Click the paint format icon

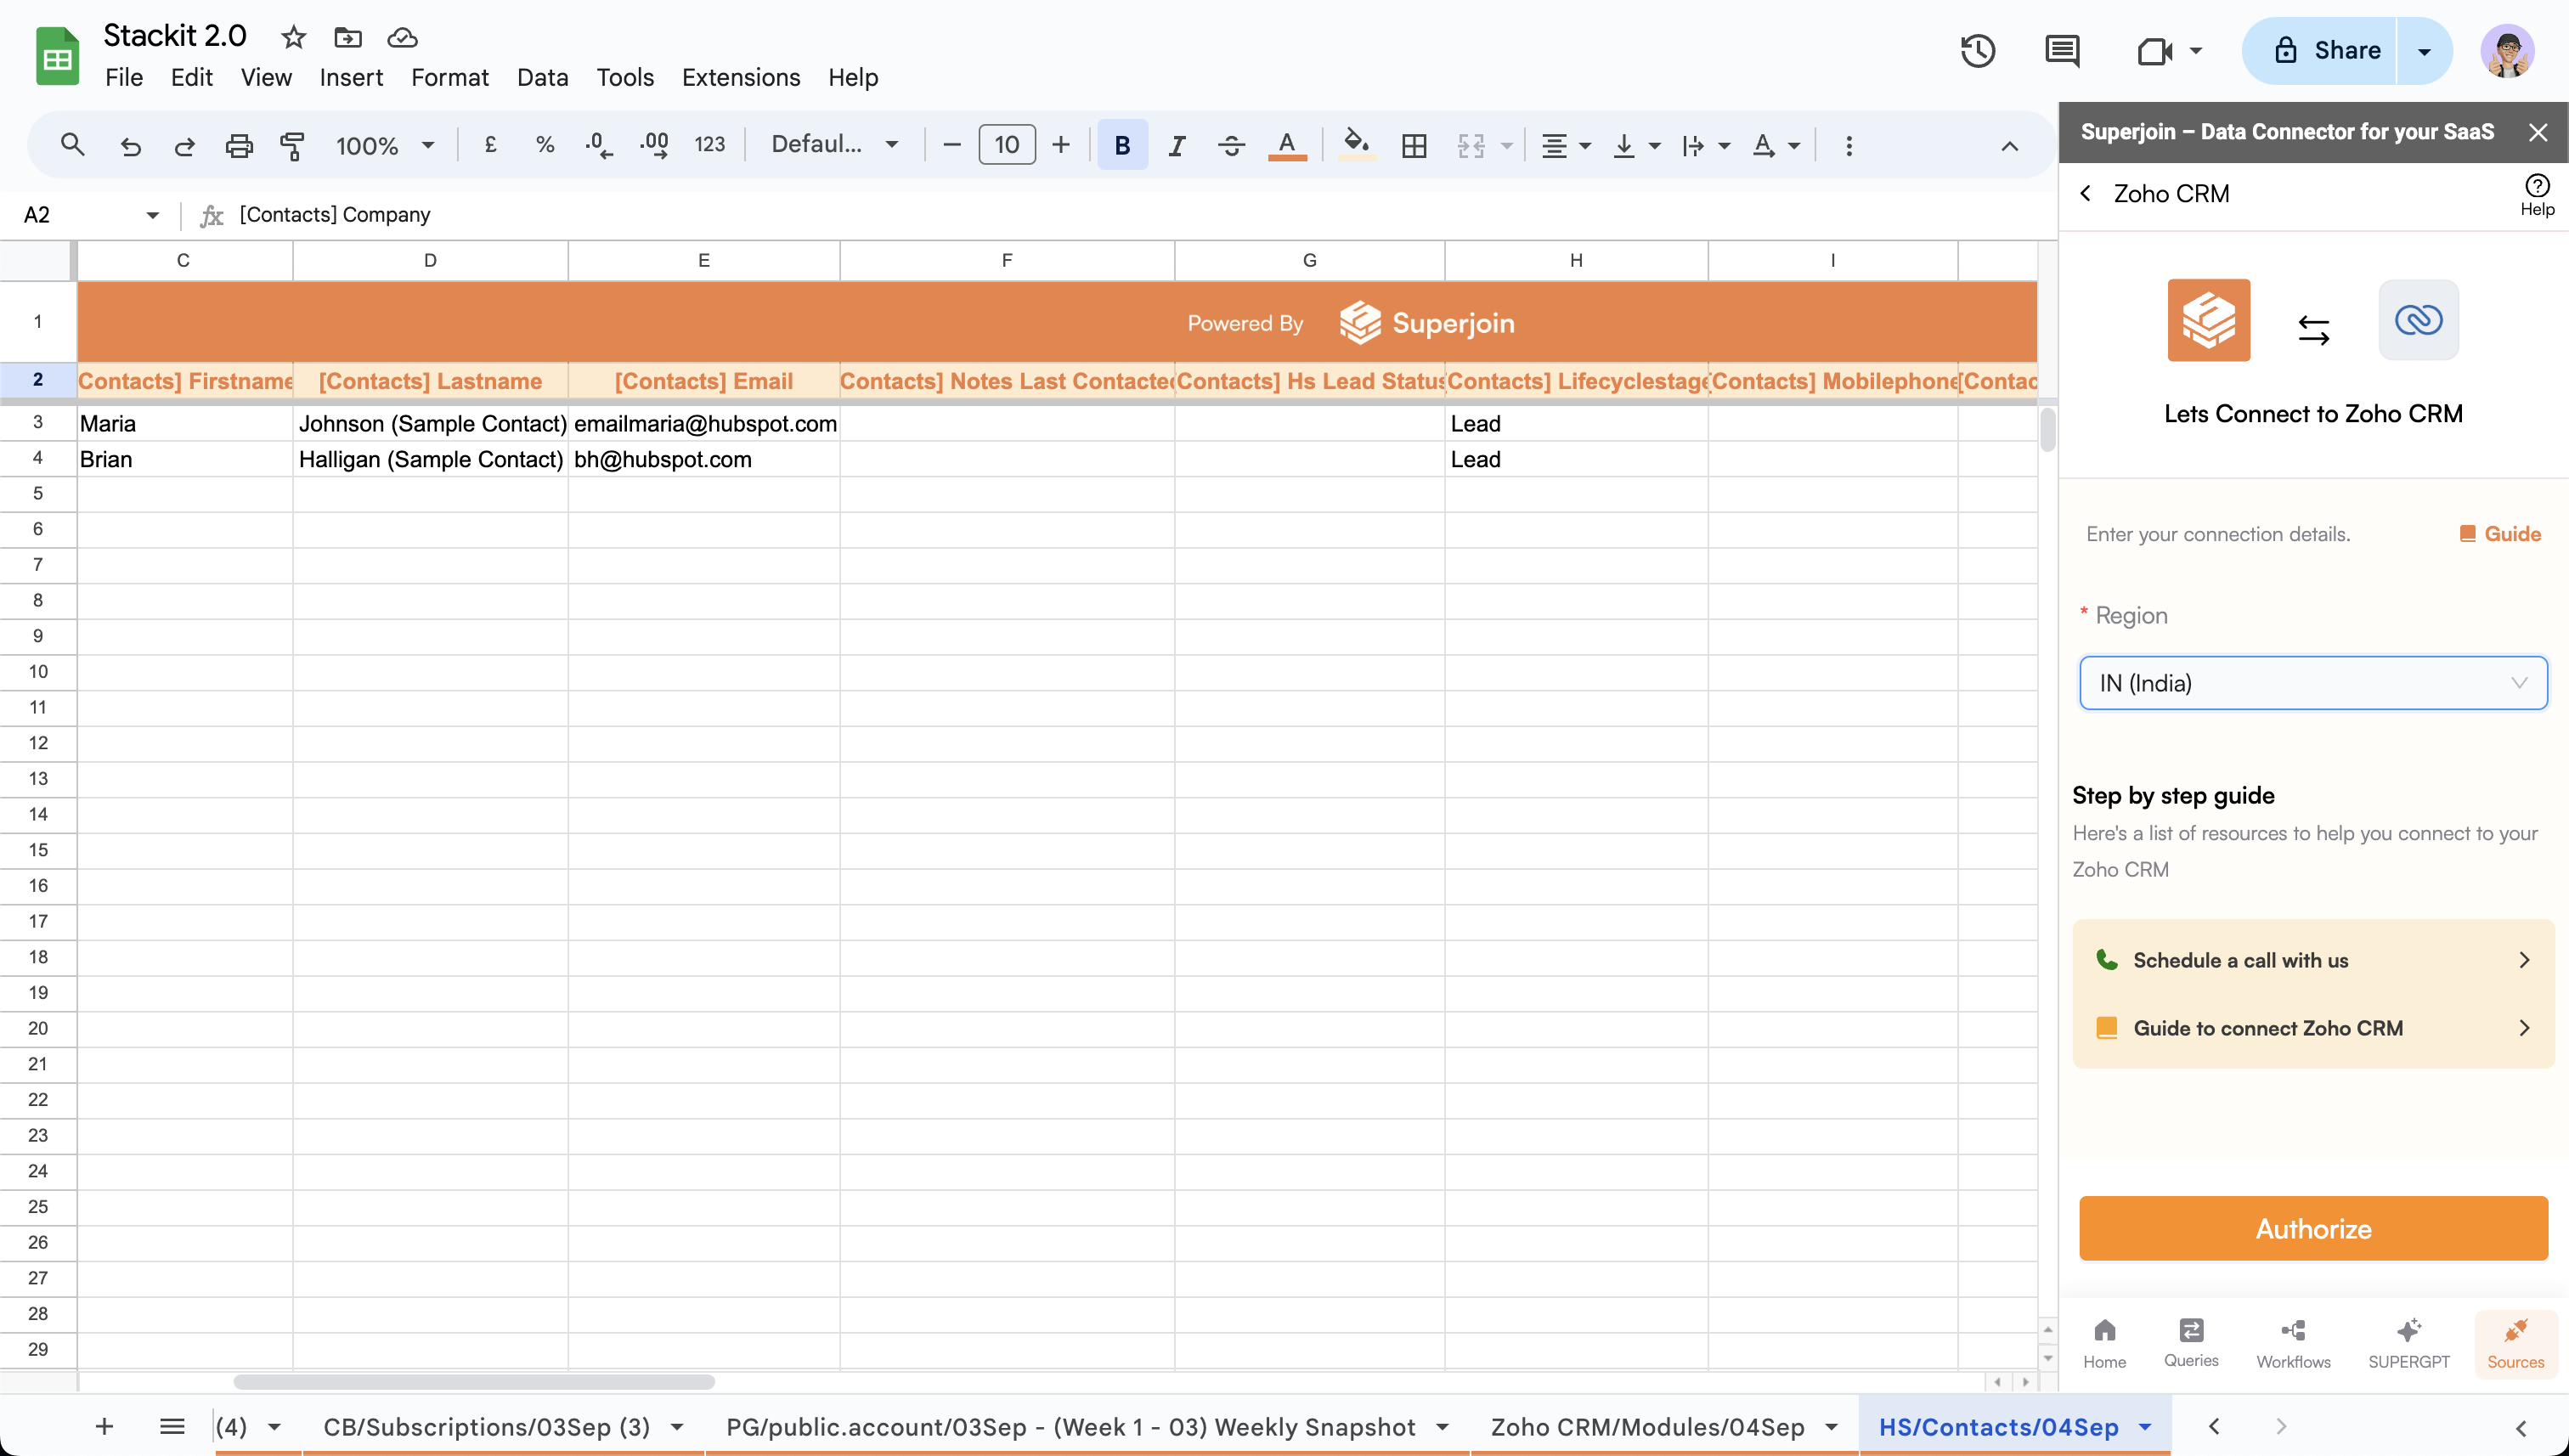click(292, 146)
